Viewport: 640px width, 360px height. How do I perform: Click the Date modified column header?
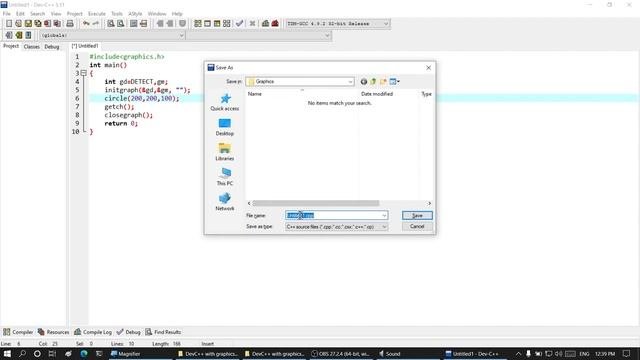(x=377, y=94)
